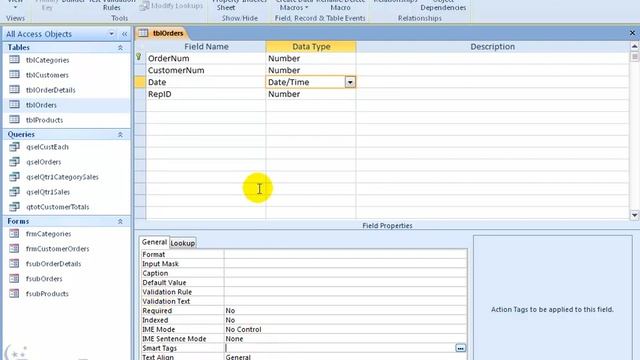The image size is (640, 360).
Task: Click the Format property input field
Action: point(345,254)
